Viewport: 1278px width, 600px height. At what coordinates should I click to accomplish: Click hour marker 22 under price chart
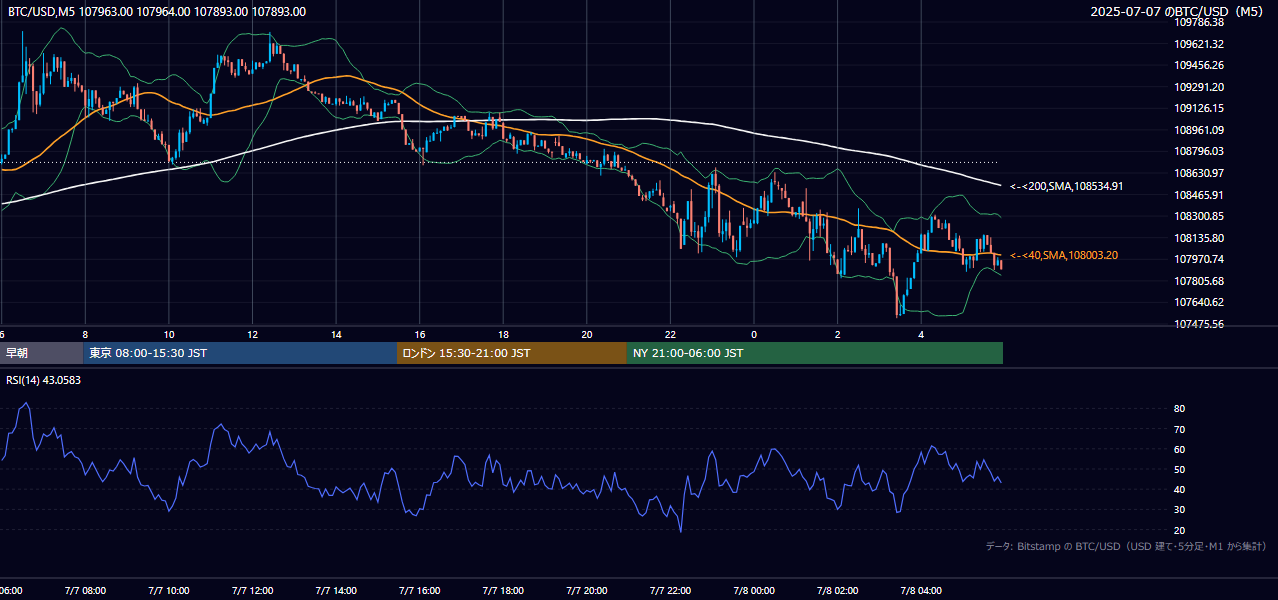tap(671, 334)
